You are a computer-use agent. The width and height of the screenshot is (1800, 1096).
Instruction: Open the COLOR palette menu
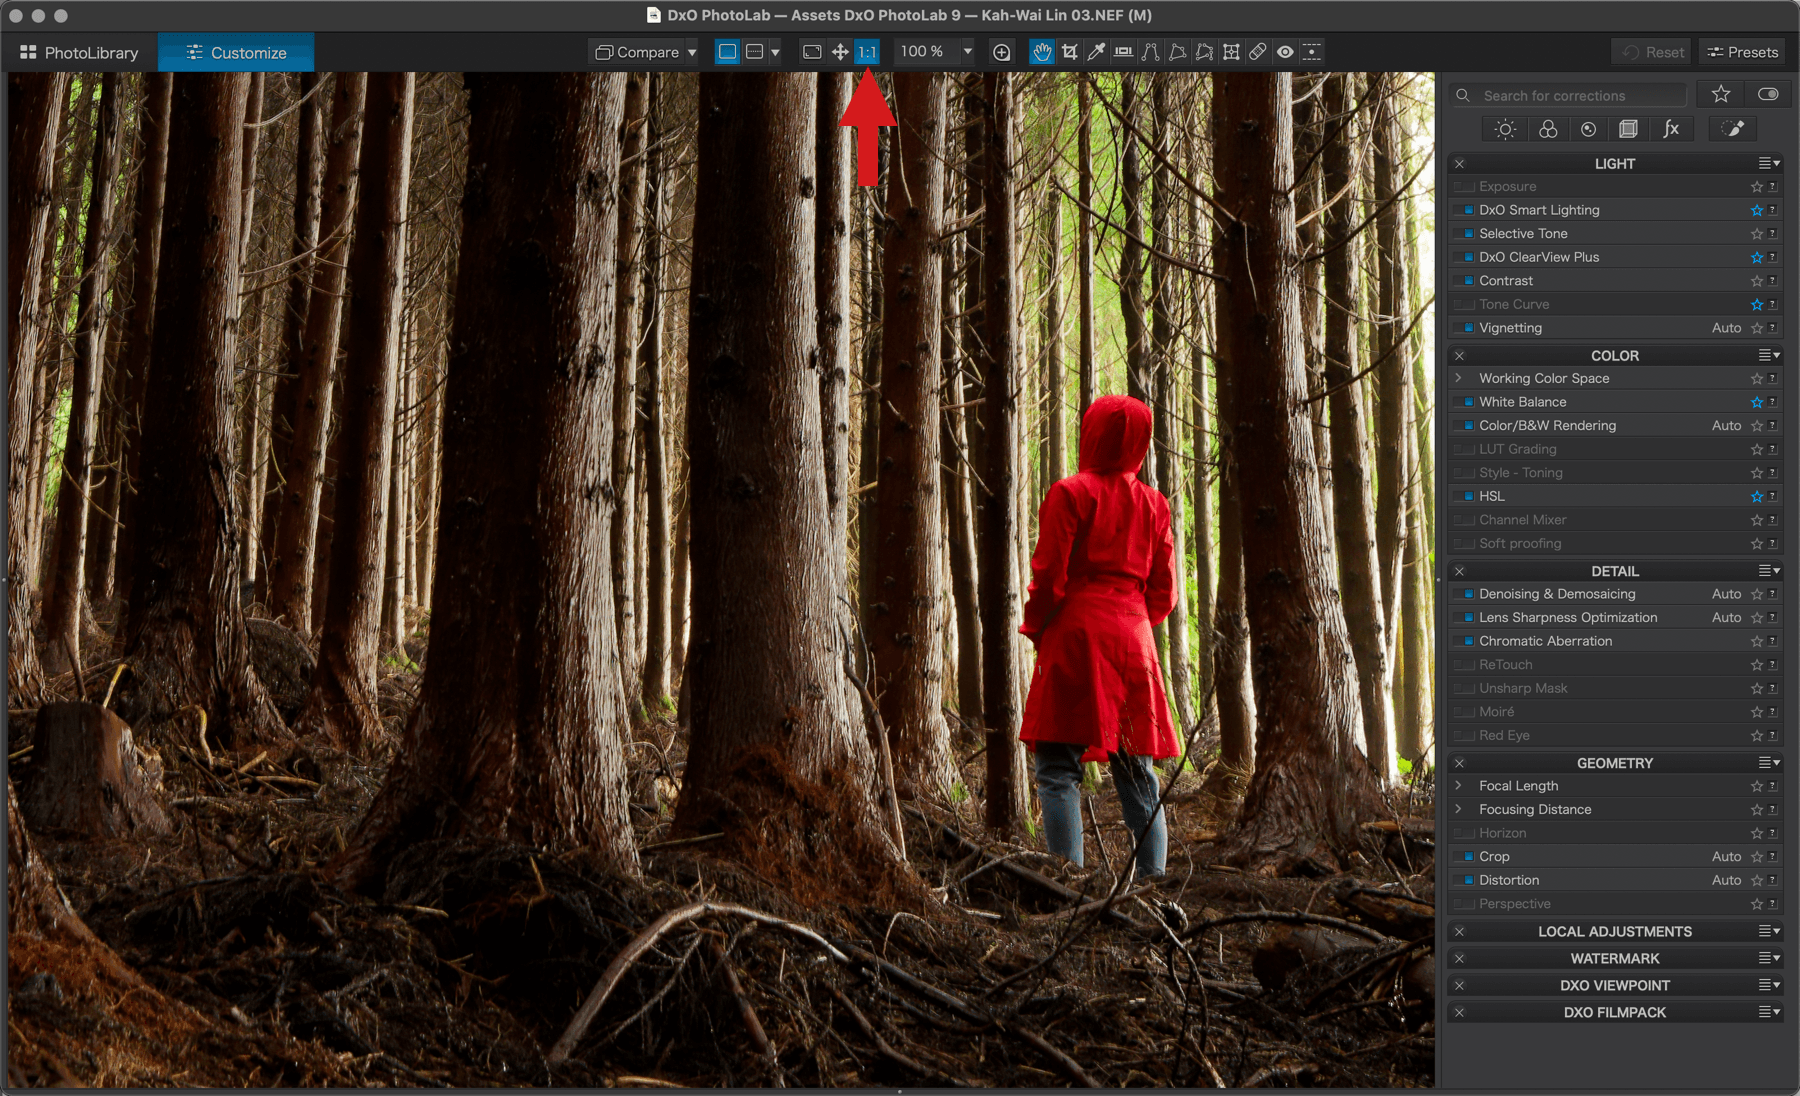click(x=1769, y=355)
